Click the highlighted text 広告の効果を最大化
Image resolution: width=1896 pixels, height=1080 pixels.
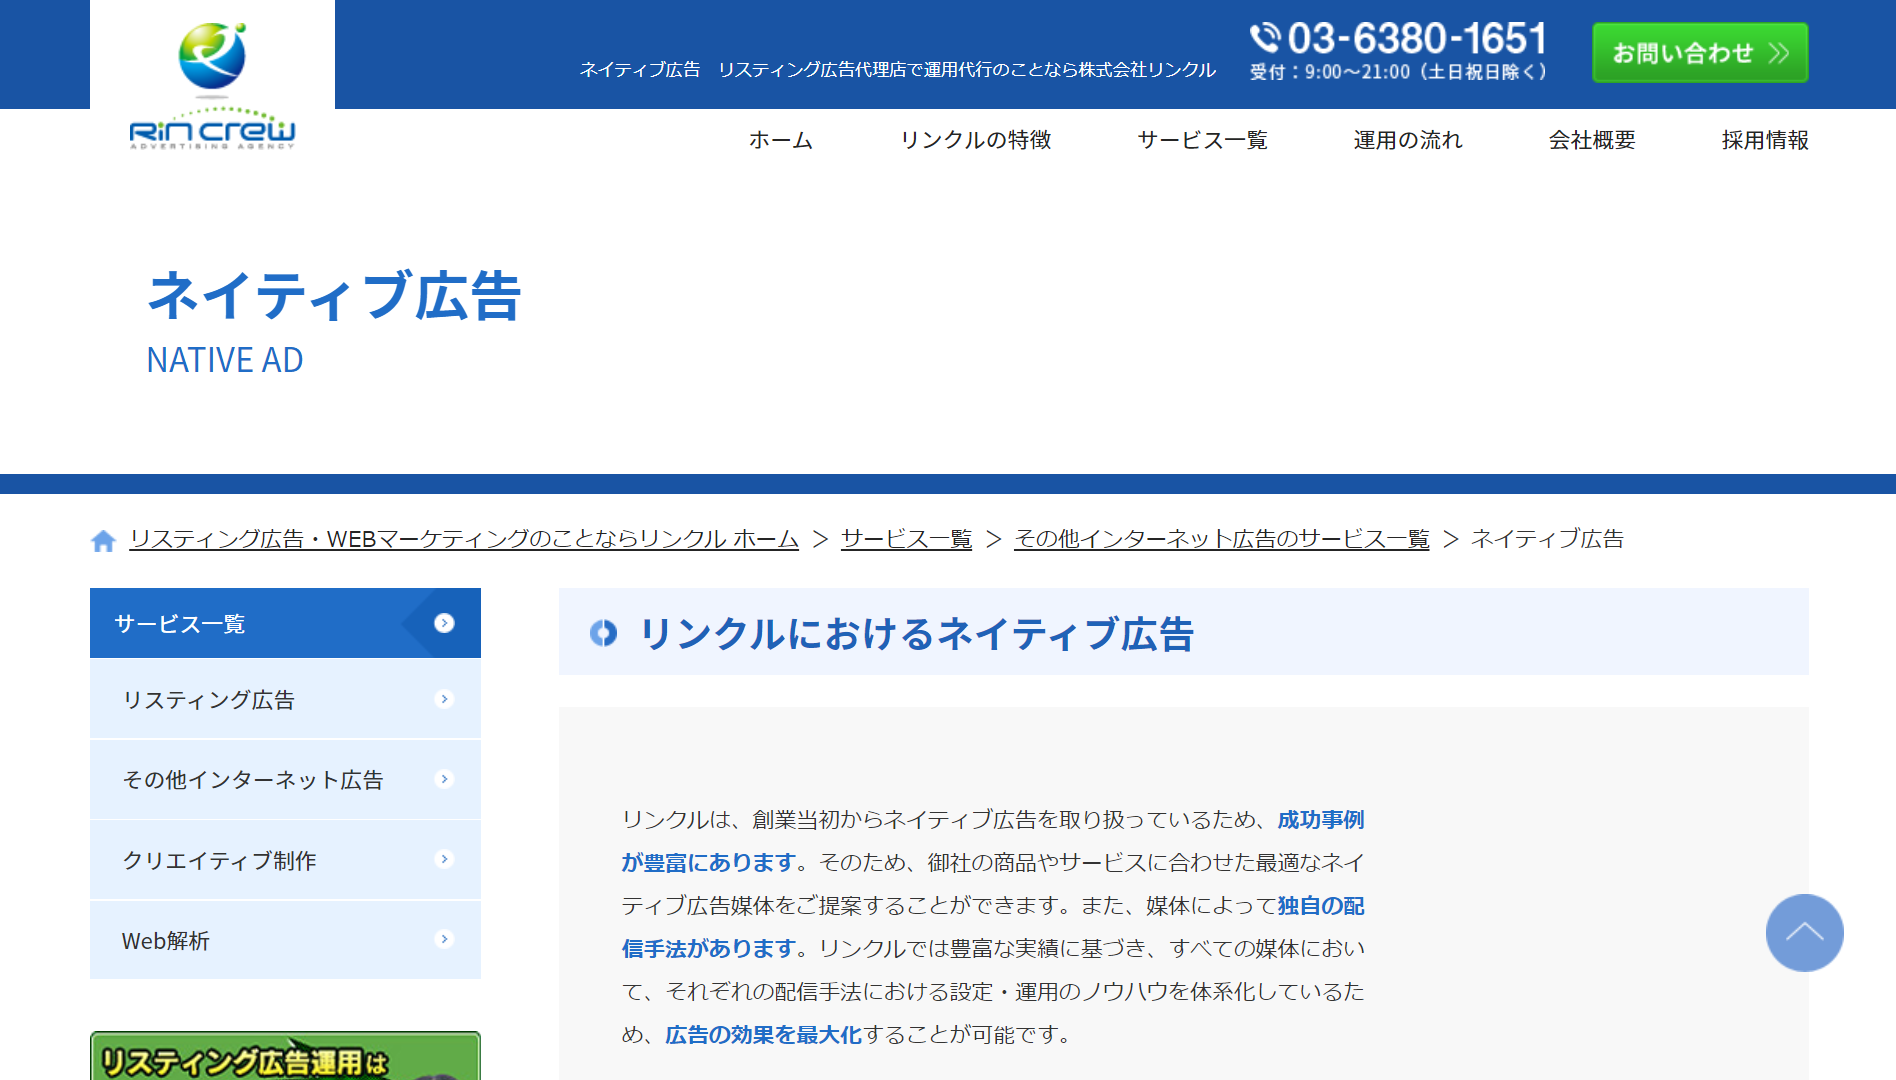(x=763, y=1035)
